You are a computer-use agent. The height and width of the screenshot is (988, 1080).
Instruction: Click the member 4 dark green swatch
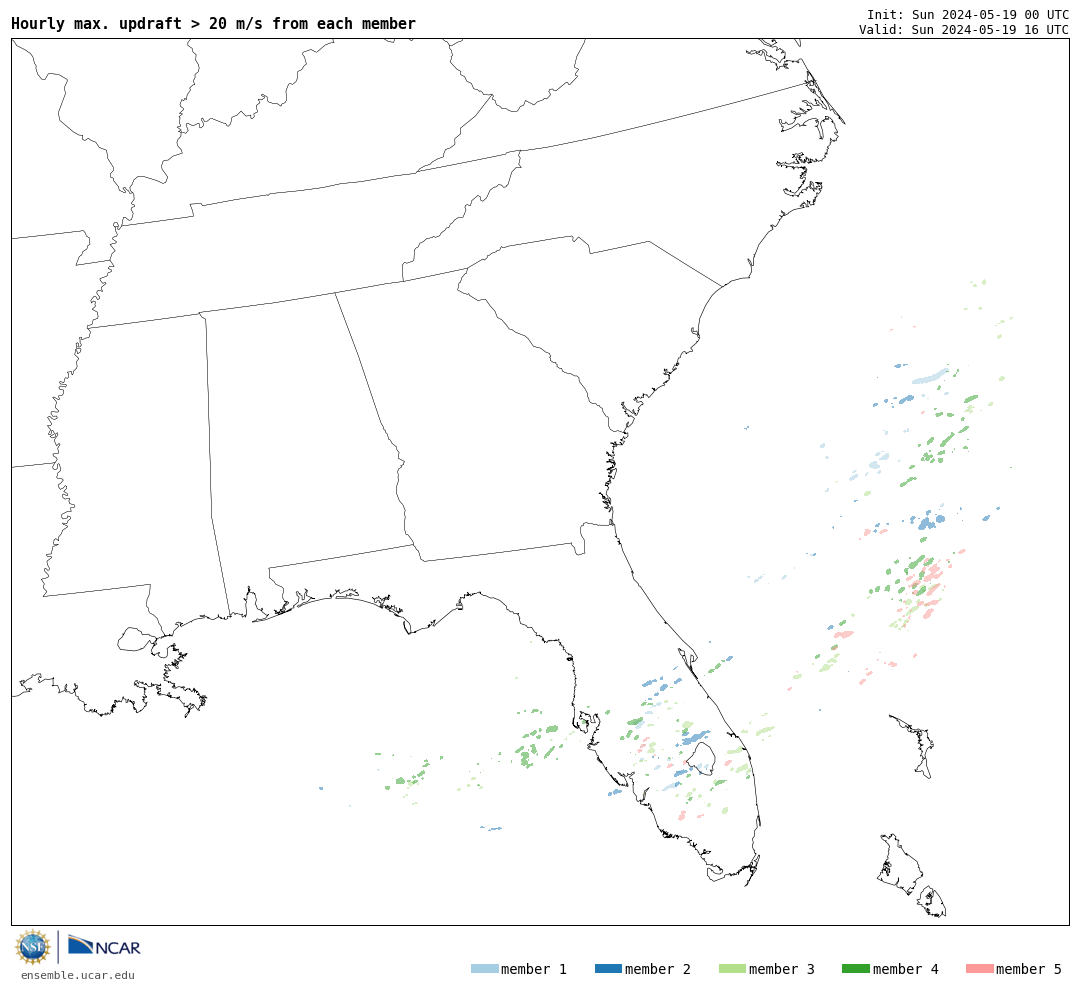[x=856, y=969]
